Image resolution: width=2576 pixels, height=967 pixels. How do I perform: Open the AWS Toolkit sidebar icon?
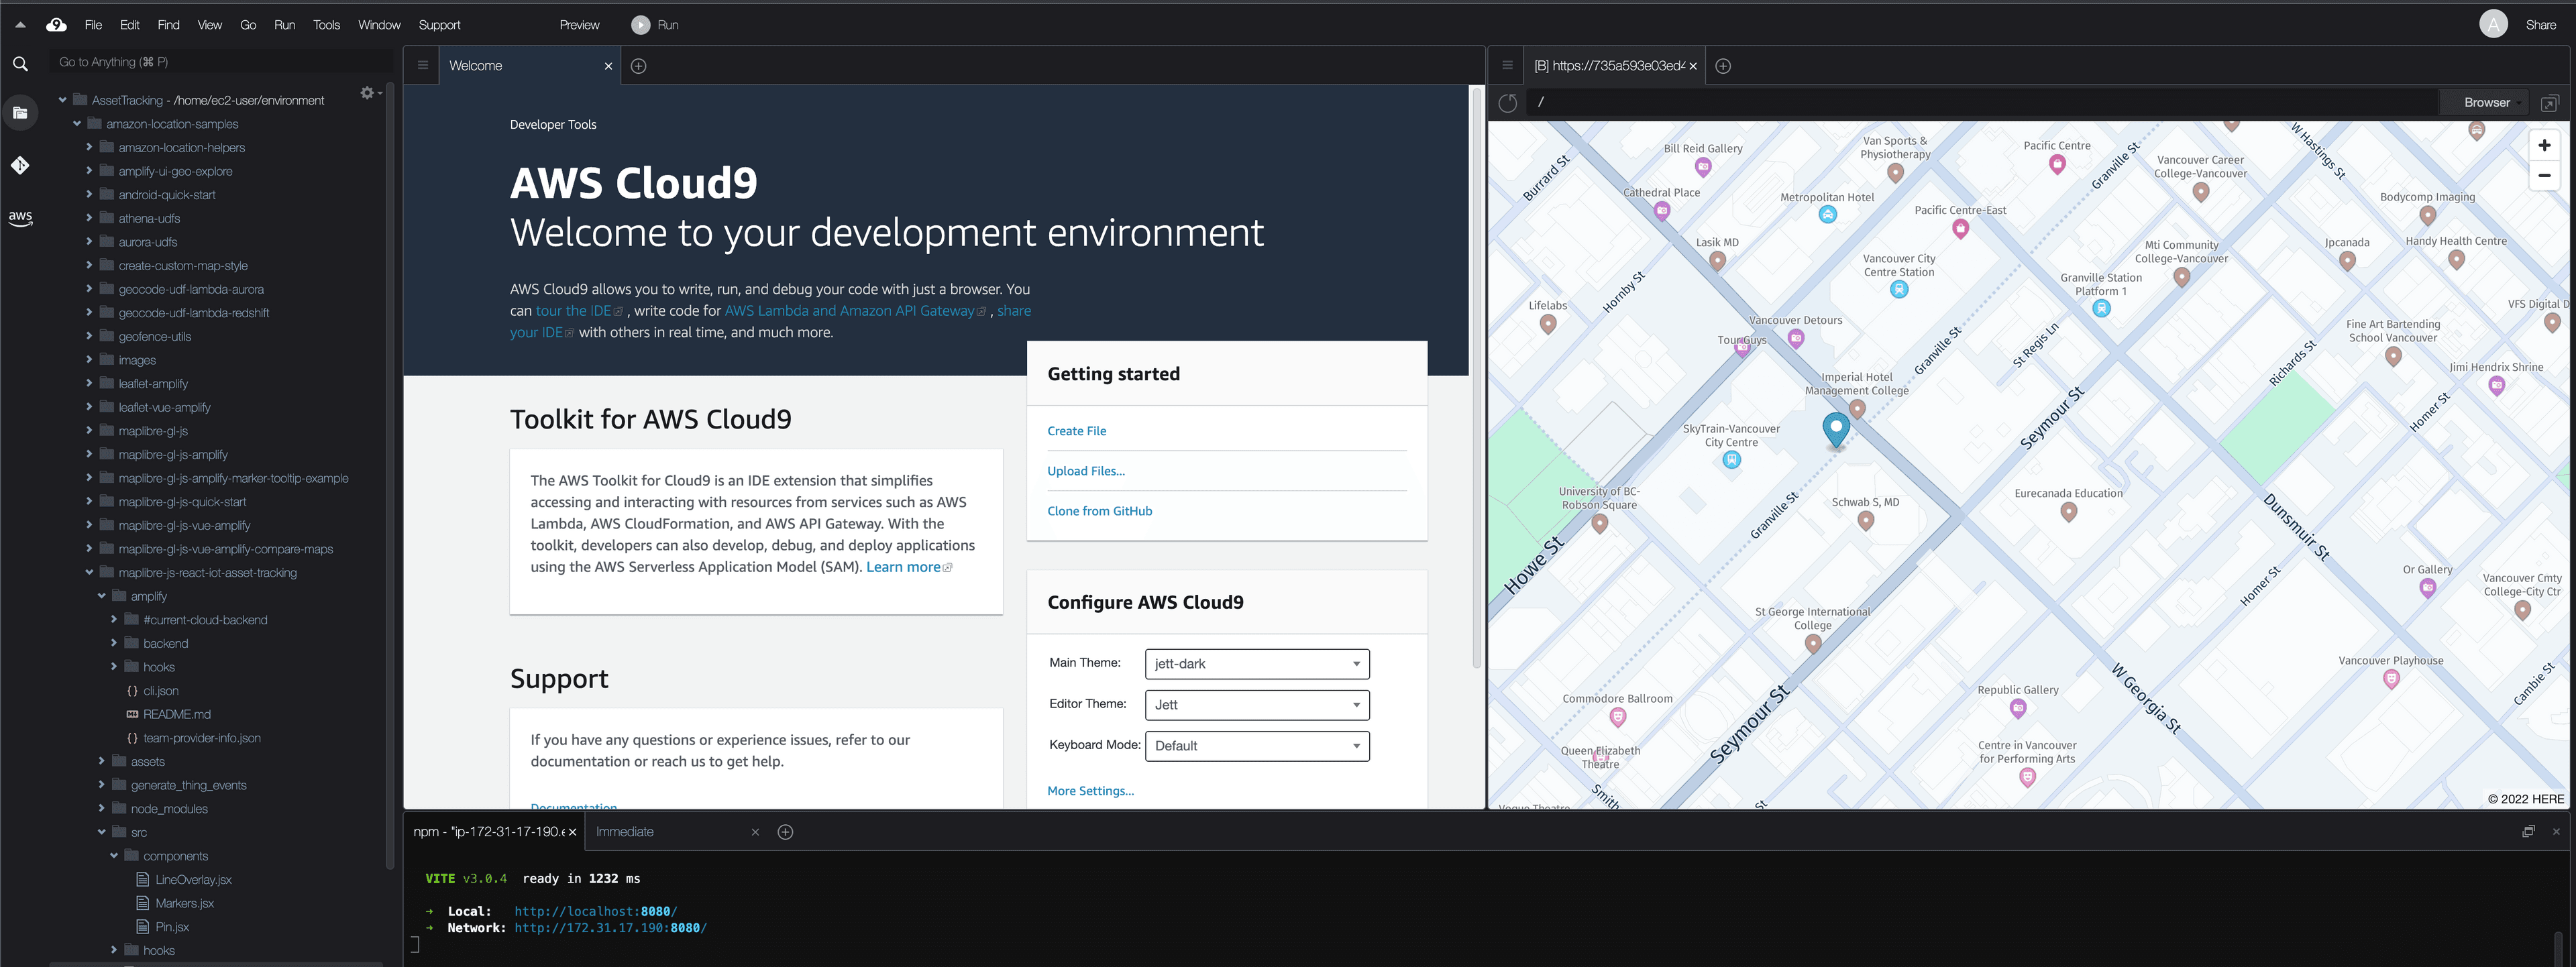pos(20,217)
